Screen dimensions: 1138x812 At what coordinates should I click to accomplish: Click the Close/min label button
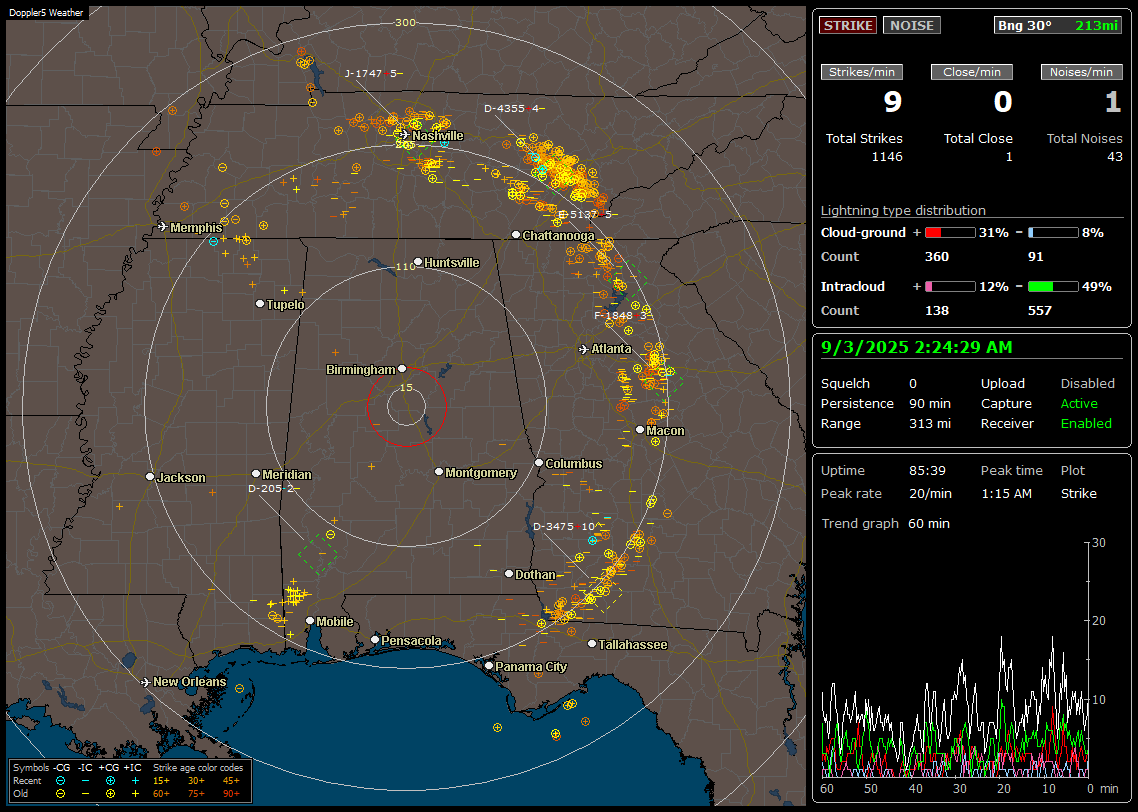[x=972, y=72]
